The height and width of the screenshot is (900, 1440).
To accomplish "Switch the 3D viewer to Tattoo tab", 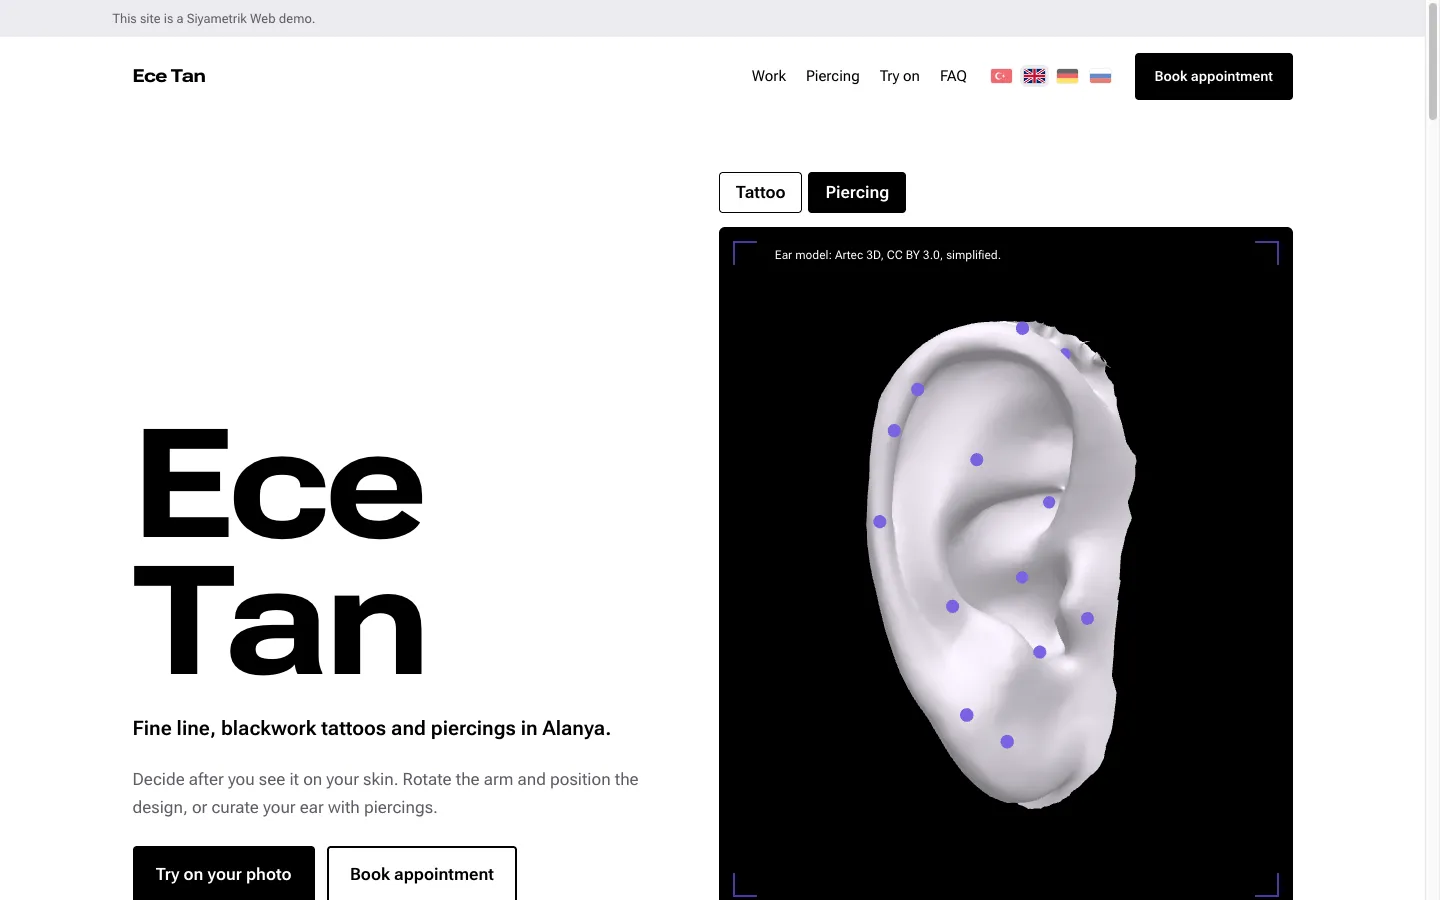I will [760, 193].
